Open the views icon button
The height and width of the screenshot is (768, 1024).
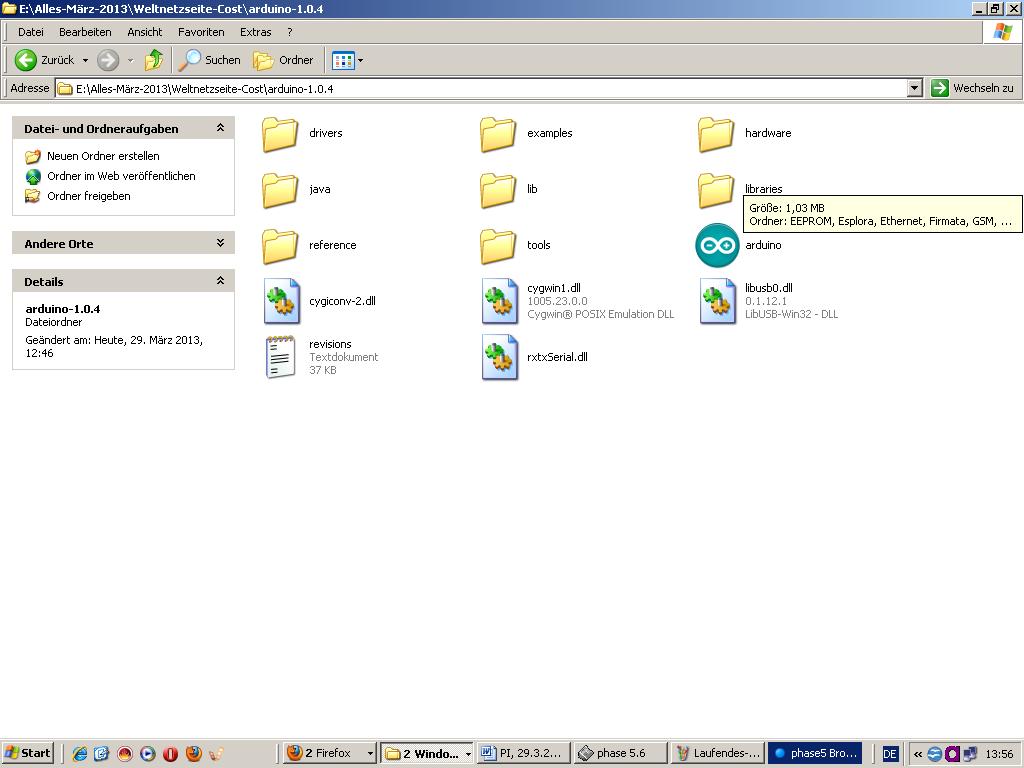(x=344, y=61)
